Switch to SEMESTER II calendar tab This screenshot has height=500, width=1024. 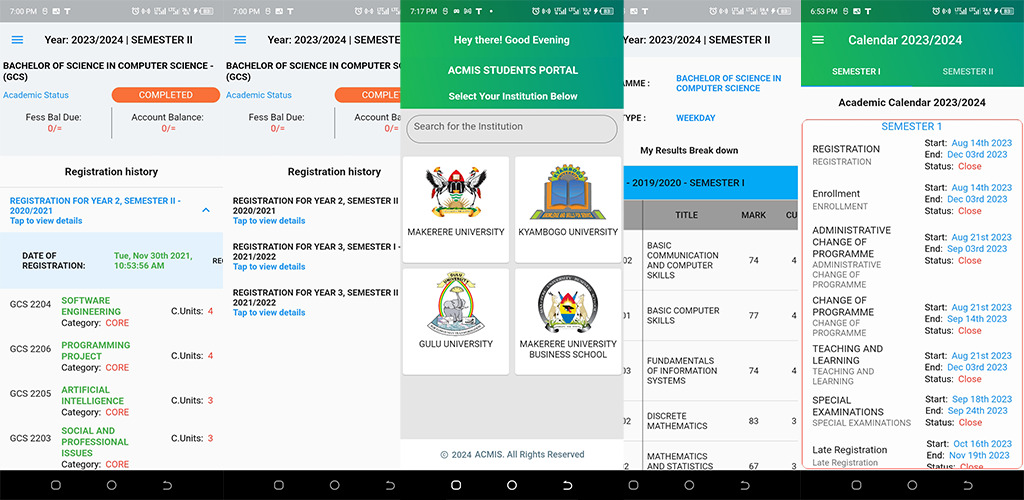click(968, 71)
